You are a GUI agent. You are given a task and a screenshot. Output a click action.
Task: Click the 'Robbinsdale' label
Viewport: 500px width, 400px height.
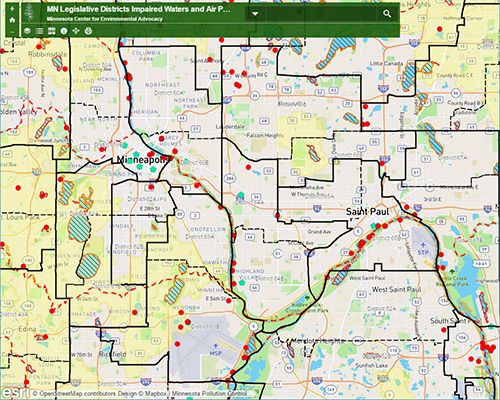[48, 54]
